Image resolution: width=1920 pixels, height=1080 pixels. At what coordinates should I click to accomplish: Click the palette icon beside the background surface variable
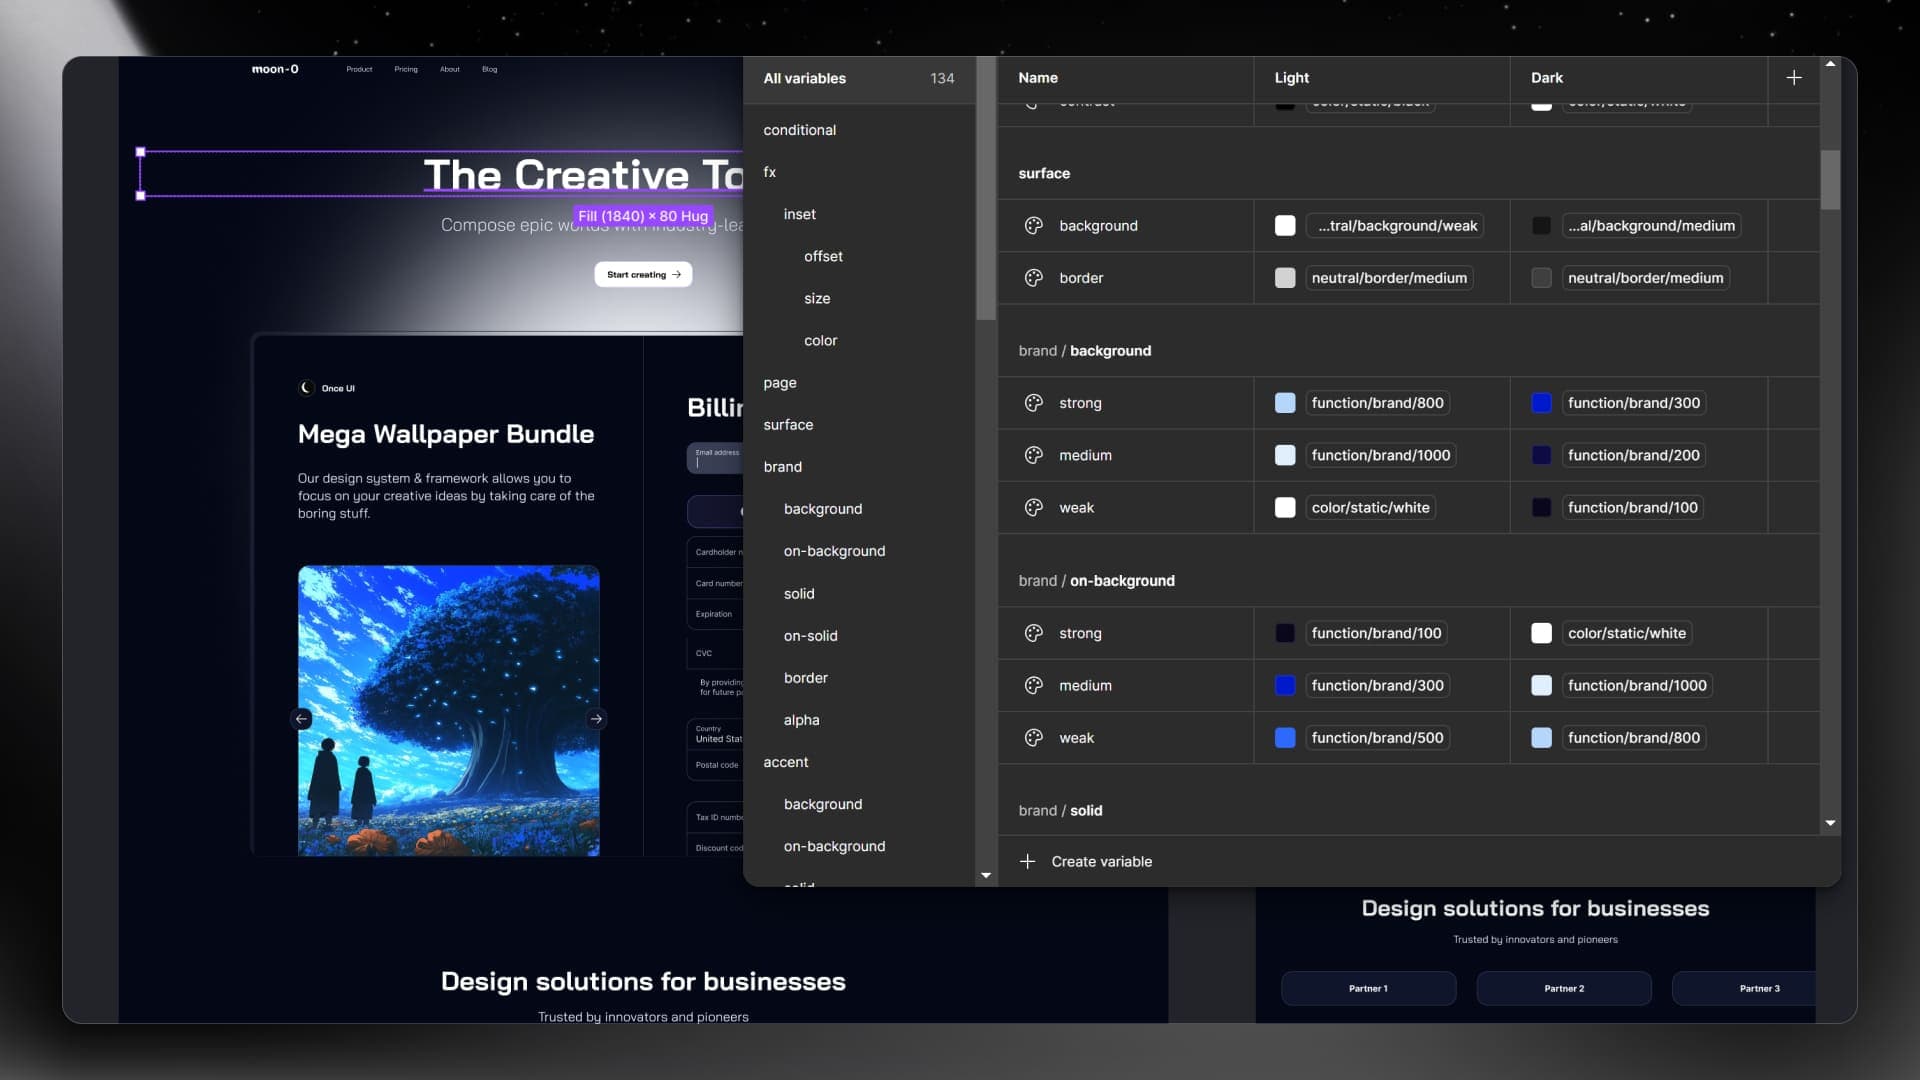(1035, 225)
